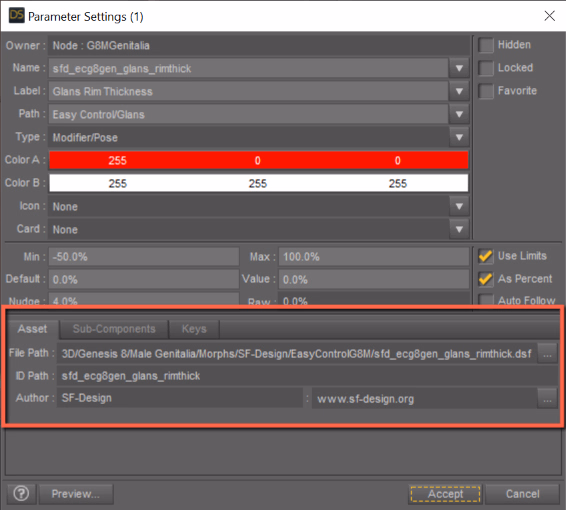This screenshot has height=510, width=566.
Task: Mark parameter as Favorite
Action: pos(486,91)
